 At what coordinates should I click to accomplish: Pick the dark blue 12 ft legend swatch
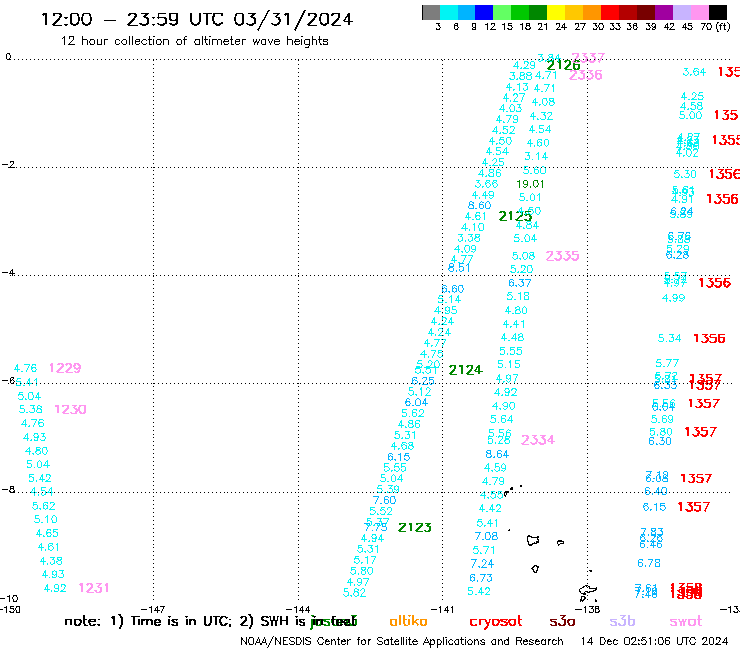(x=484, y=13)
